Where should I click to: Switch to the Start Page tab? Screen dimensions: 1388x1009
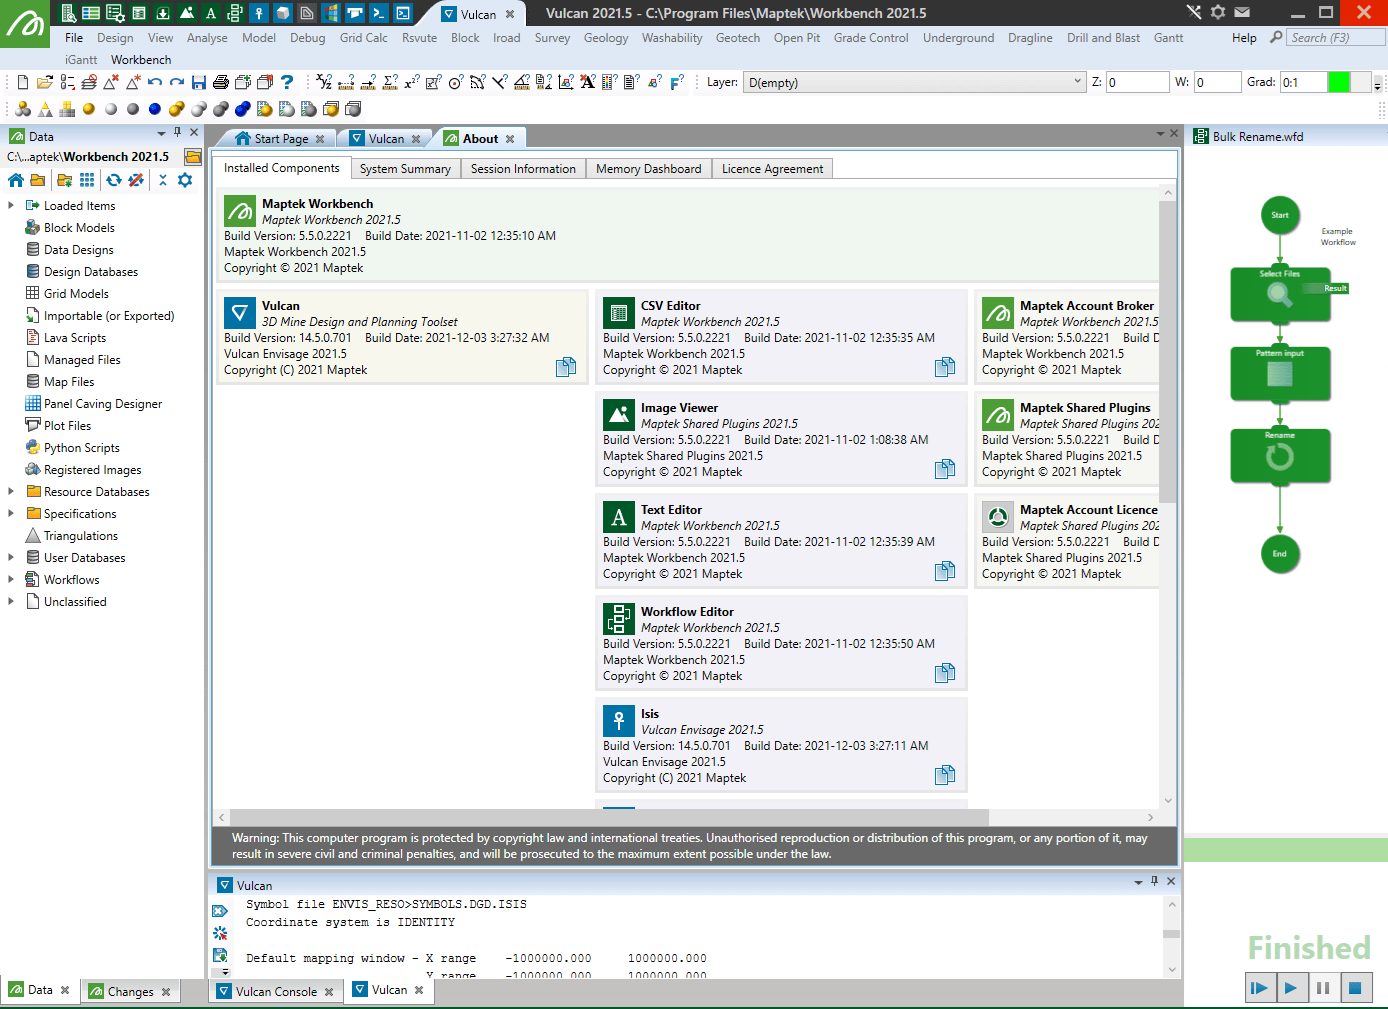click(281, 139)
